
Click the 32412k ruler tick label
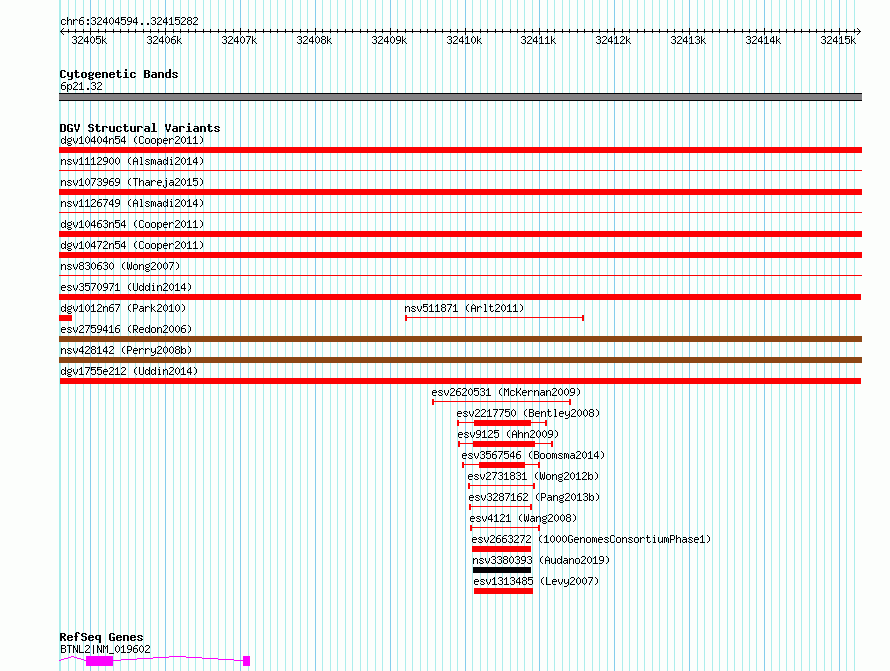tap(613, 40)
